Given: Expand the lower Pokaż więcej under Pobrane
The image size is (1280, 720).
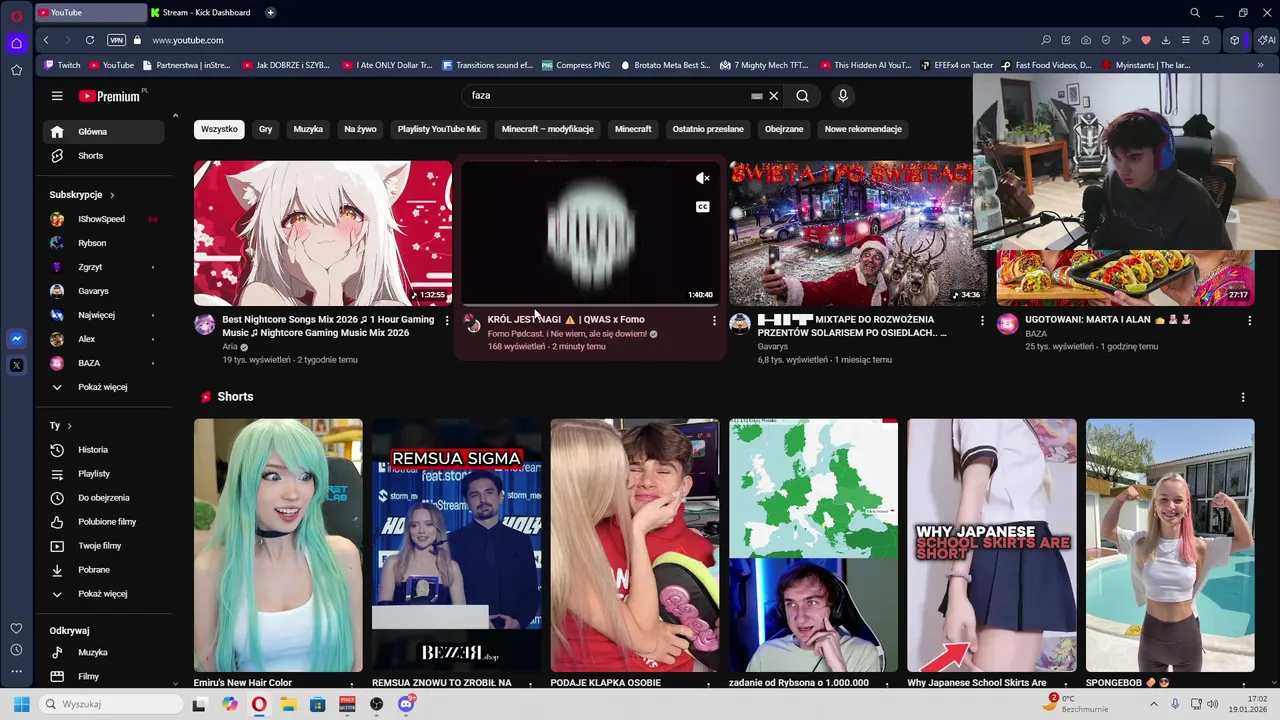Looking at the screenshot, I should (x=103, y=594).
